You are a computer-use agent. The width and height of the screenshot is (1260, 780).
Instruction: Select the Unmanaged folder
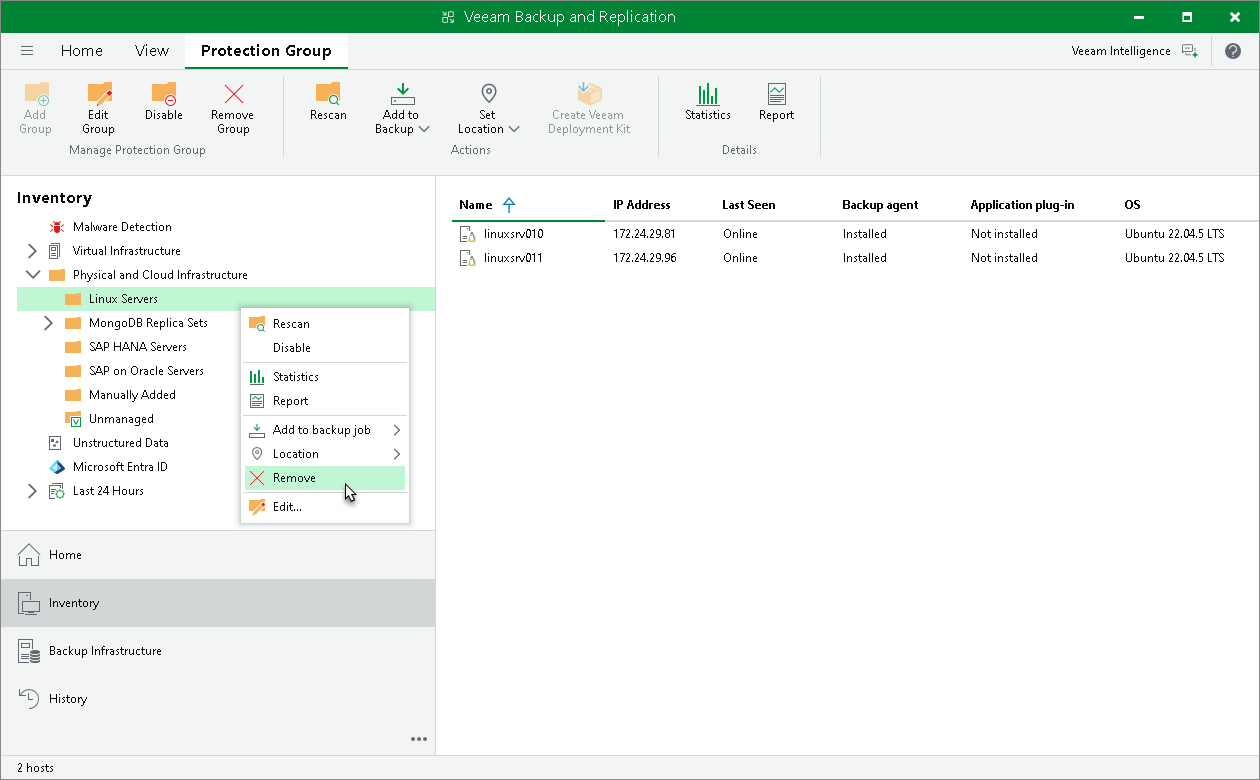121,419
